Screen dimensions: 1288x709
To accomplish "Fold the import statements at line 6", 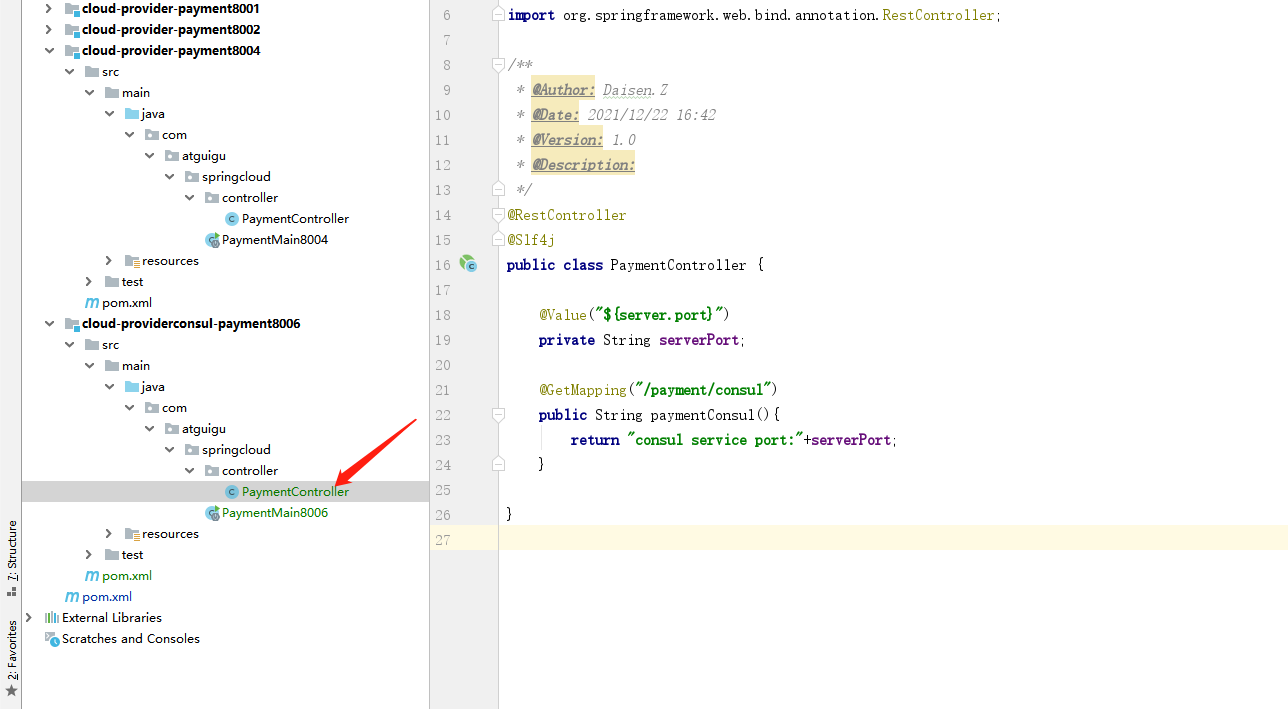I will tap(498, 15).
